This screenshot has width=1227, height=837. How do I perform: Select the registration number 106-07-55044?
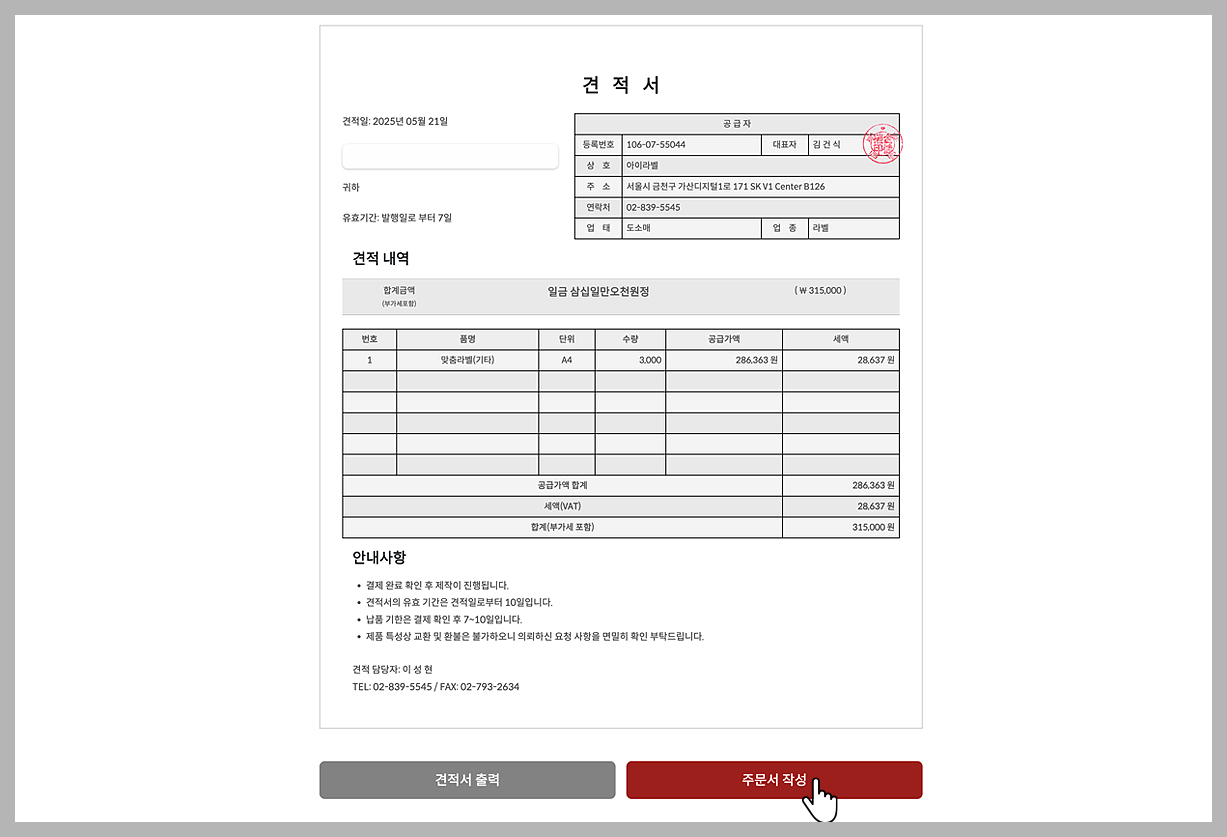pyautogui.click(x=656, y=145)
